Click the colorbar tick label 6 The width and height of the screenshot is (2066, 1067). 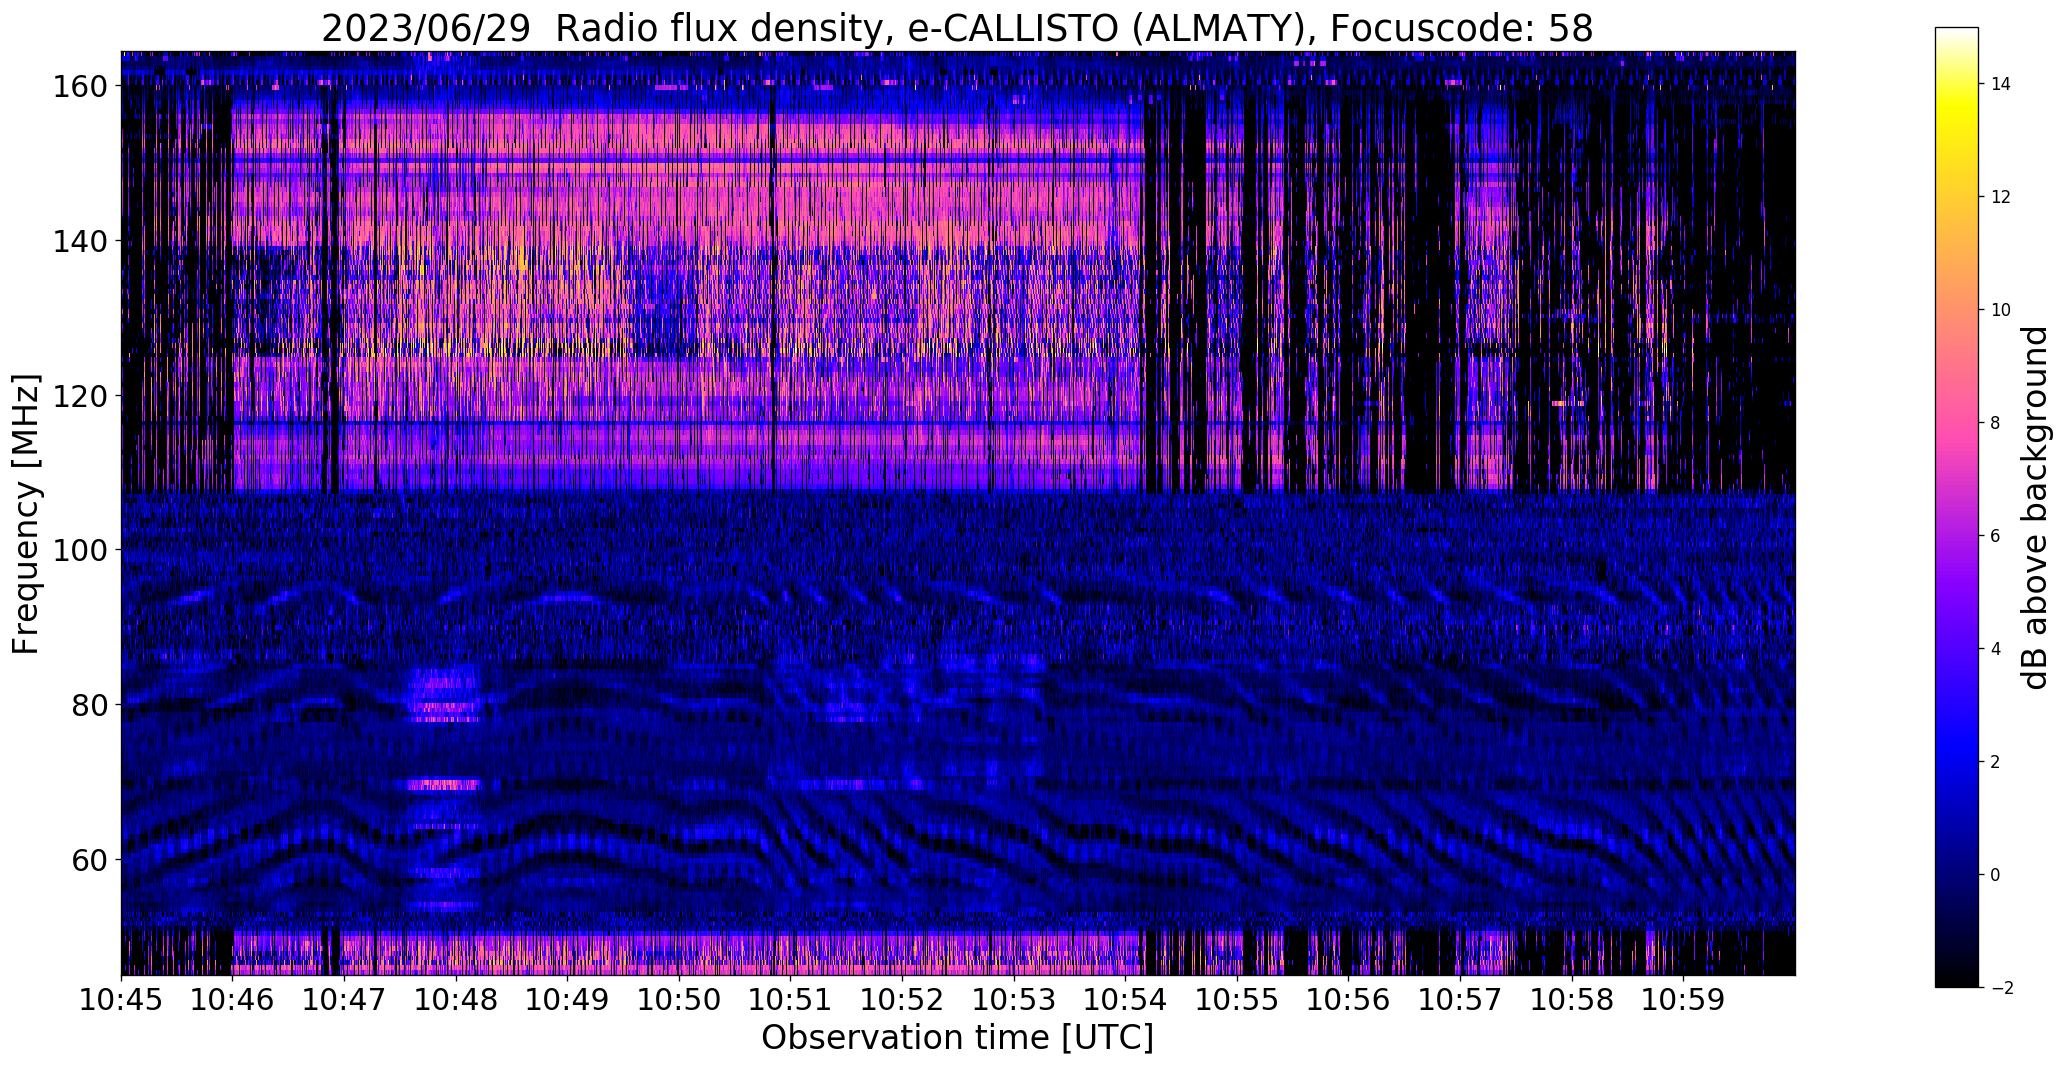(x=1995, y=536)
